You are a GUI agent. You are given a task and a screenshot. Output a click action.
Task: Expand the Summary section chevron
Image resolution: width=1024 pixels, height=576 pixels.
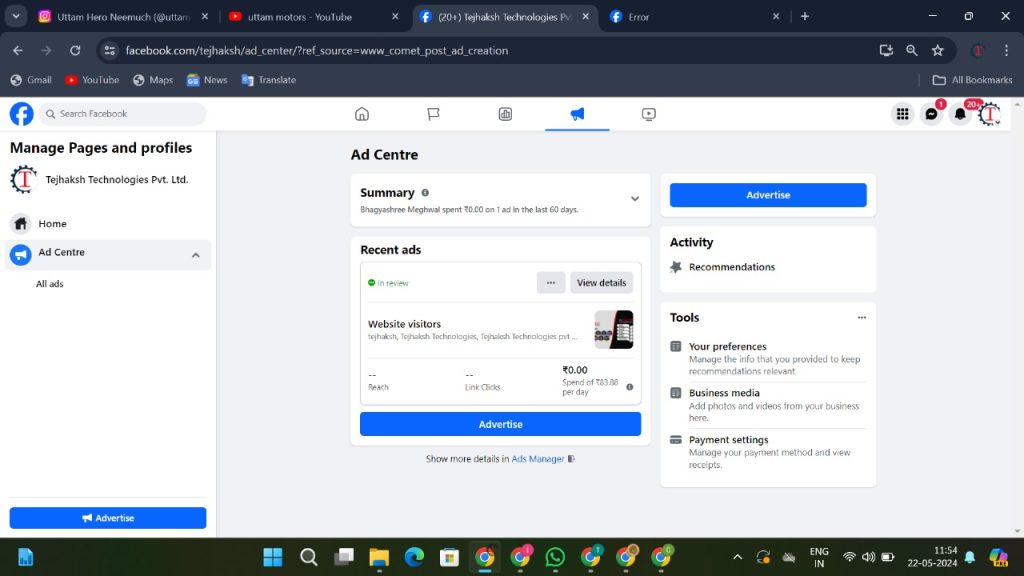pos(635,199)
